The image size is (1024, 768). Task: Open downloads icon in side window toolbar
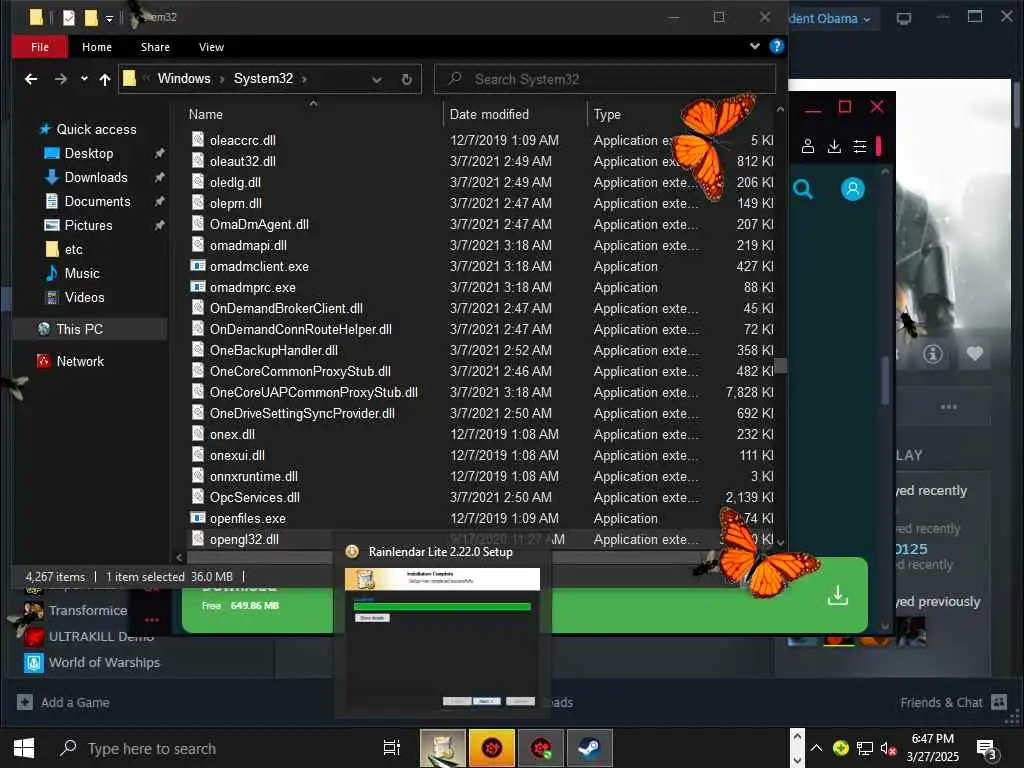pos(834,146)
